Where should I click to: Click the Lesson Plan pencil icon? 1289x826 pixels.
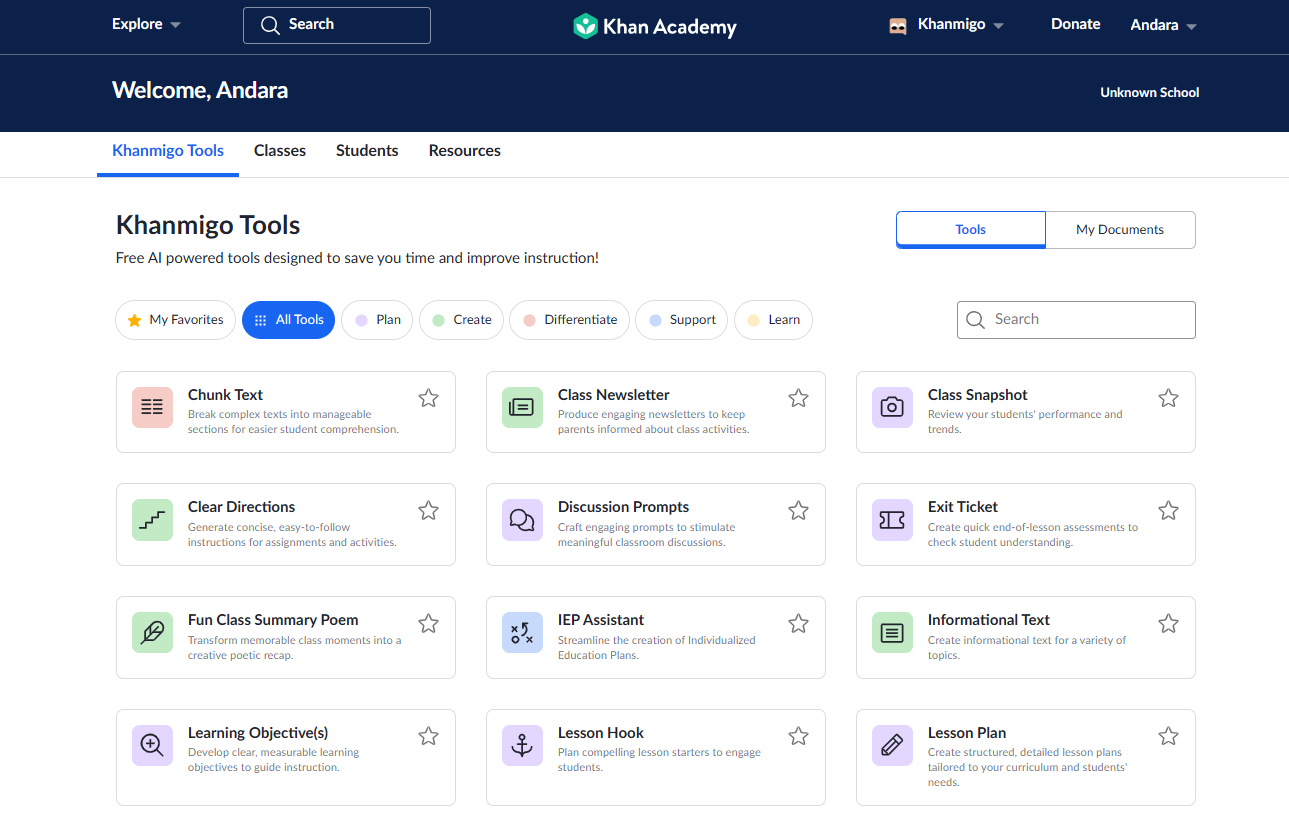[x=892, y=745]
